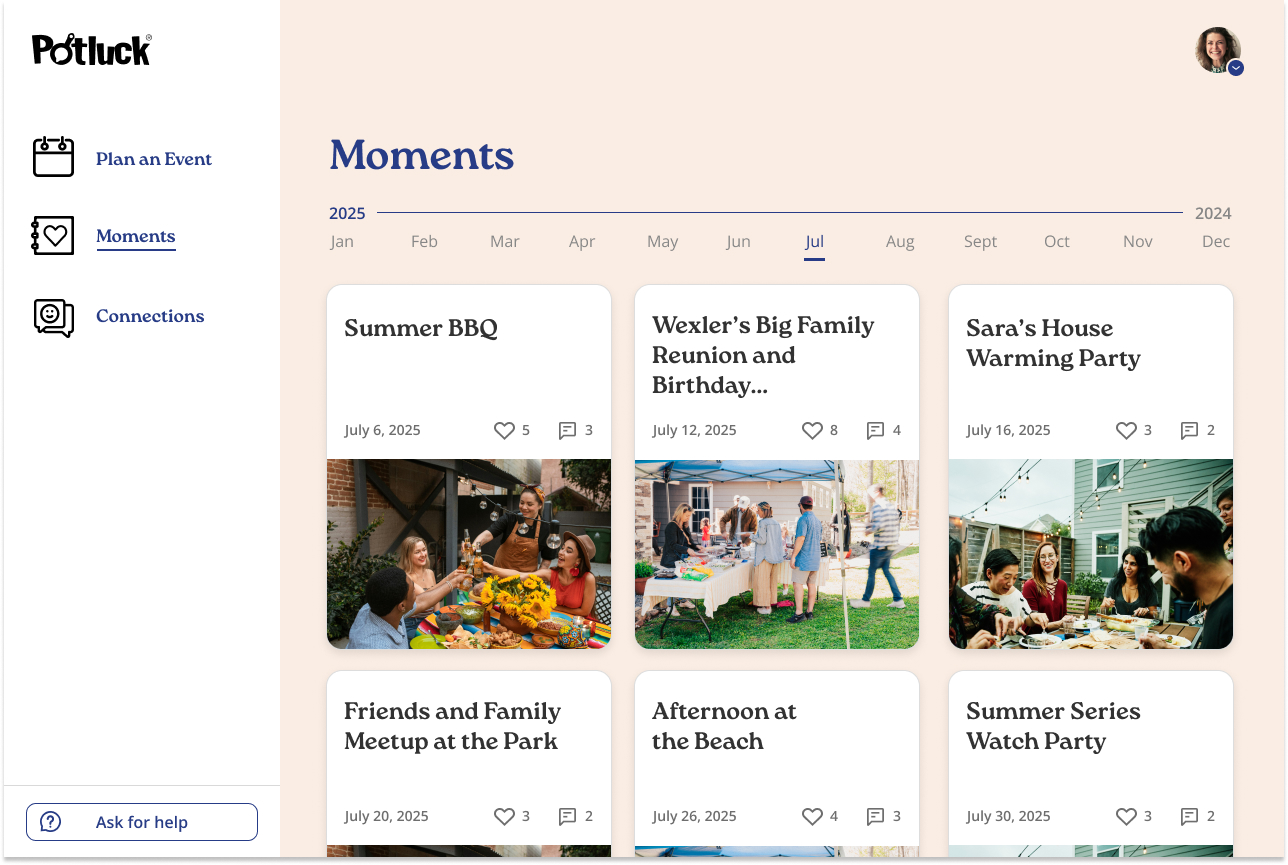Select Mar on the timeline
This screenshot has height=865, width=1288.
504,241
